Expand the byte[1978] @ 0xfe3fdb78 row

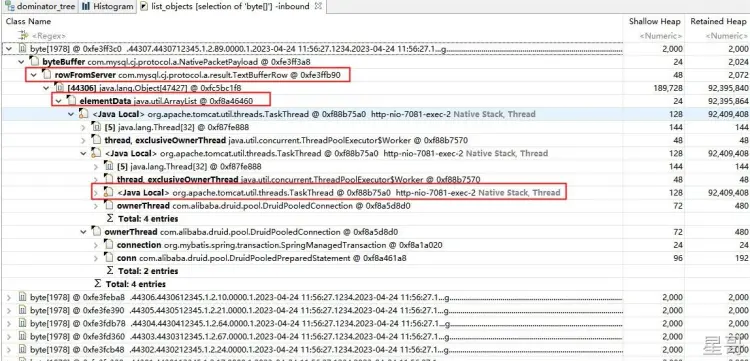pyautogui.click(x=9, y=323)
